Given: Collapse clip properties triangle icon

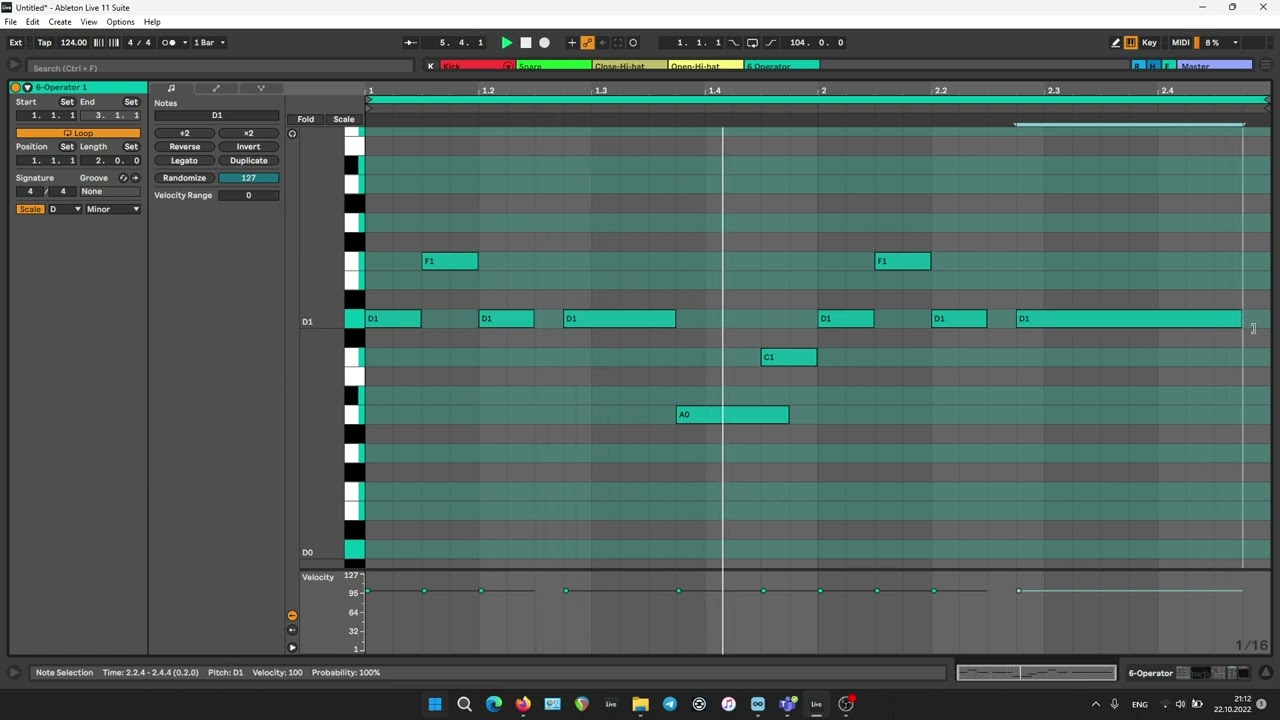Looking at the screenshot, I should click(x=27, y=88).
